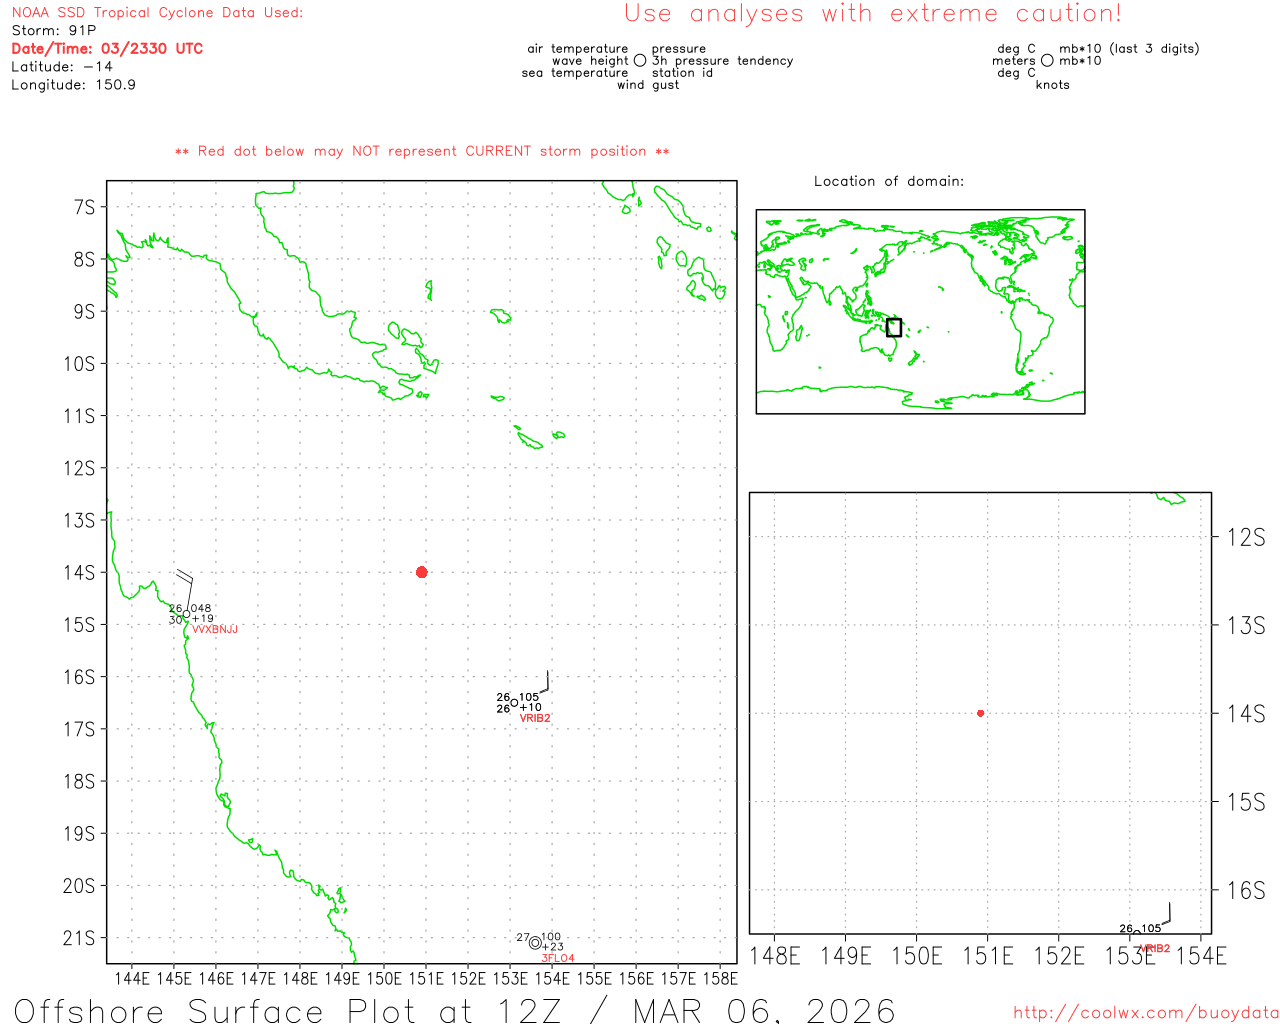Screen dimensions: 1280x1024
Task: Click the red storm dot in zoomed inset map
Action: (980, 713)
